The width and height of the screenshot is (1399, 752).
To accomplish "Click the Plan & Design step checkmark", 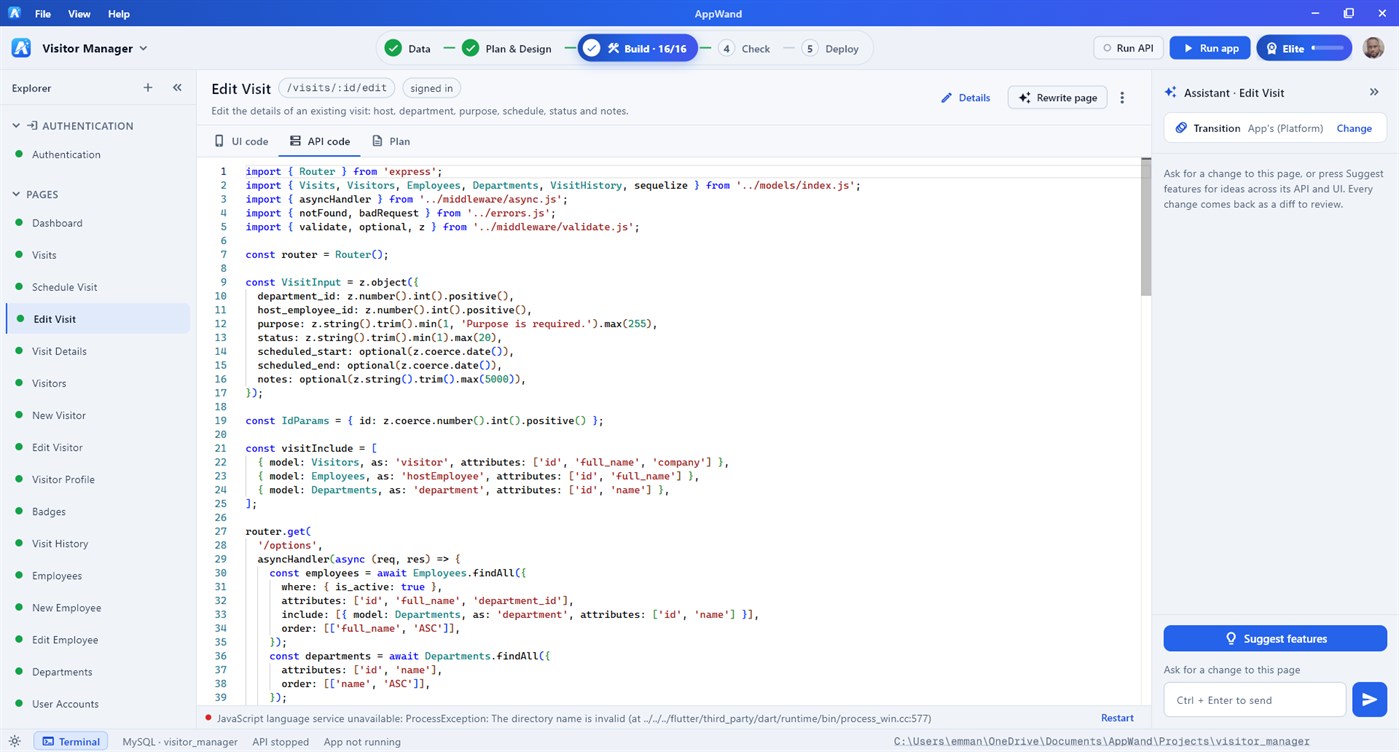I will click(x=470, y=48).
